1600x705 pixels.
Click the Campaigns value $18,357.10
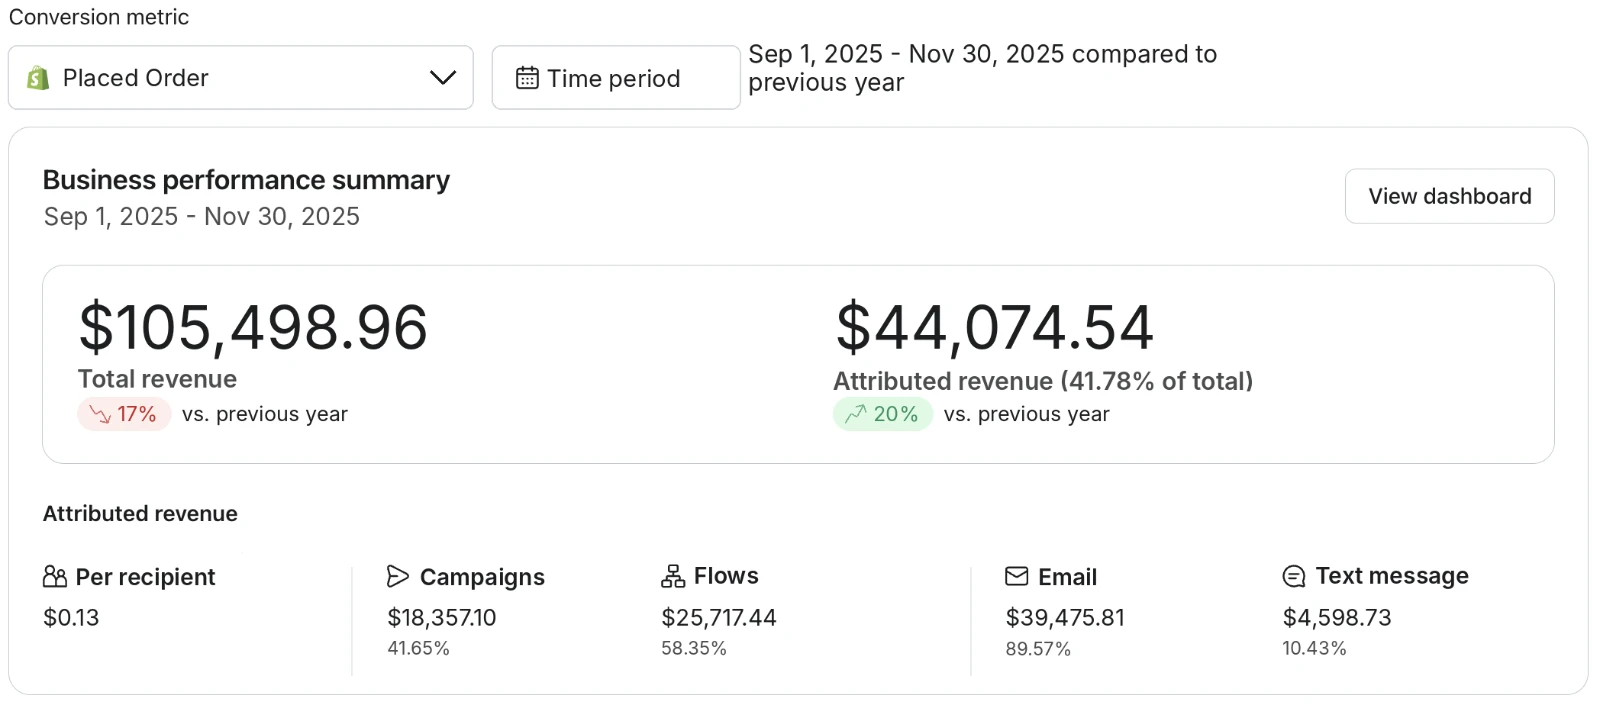(x=442, y=618)
